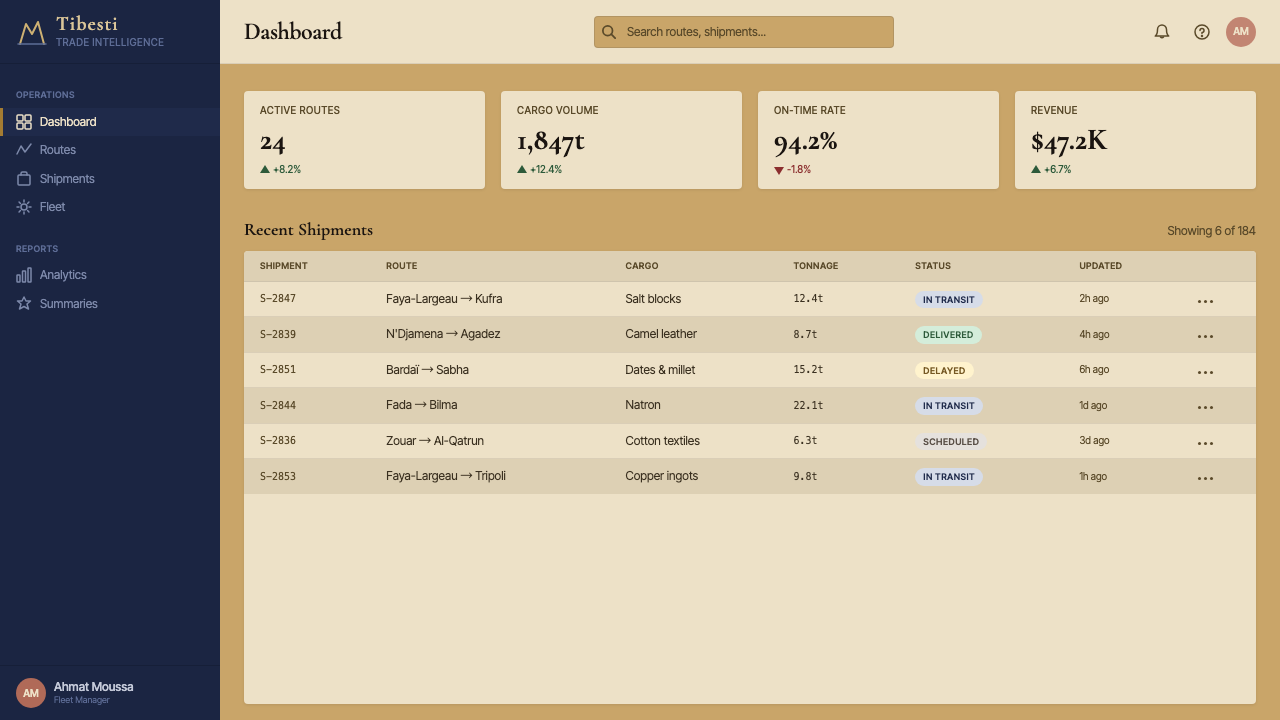Open the Cargo Volume stat card
Viewport: 1280px width, 720px height.
pyautogui.click(x=621, y=140)
